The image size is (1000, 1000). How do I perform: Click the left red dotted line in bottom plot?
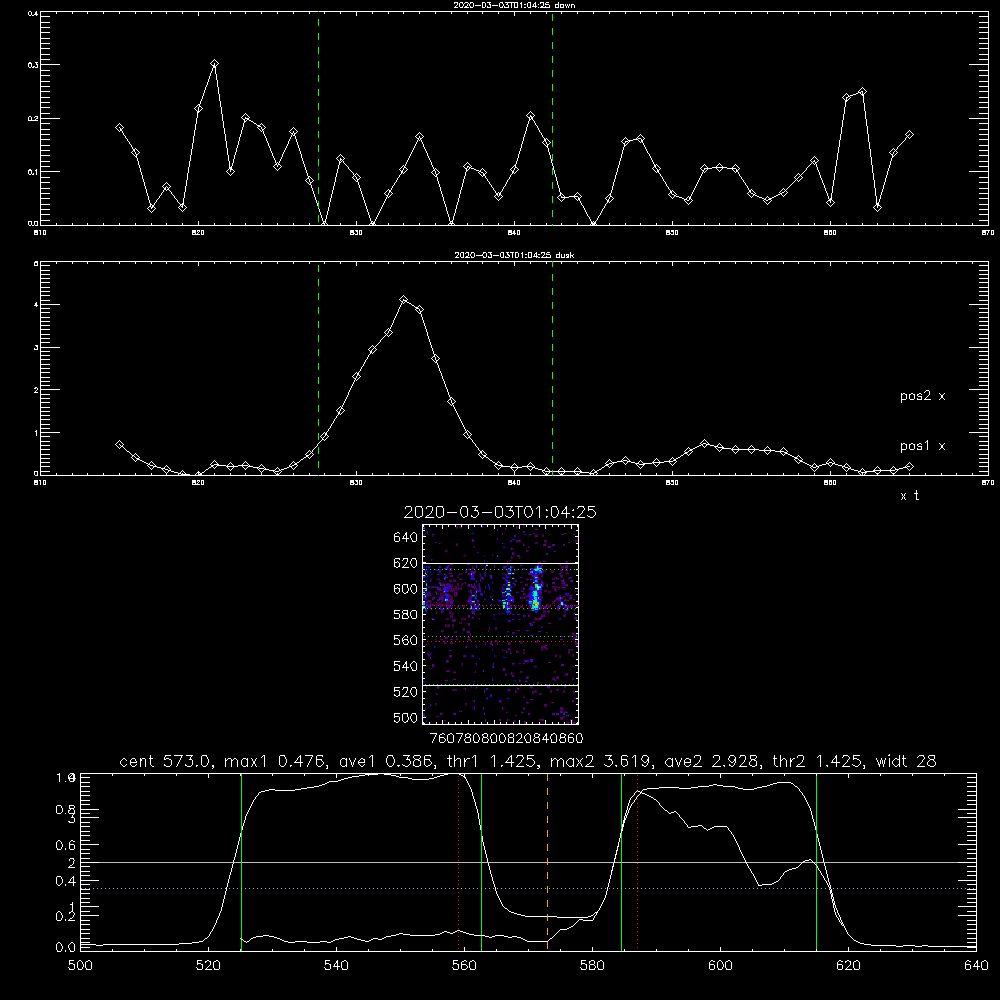pyautogui.click(x=459, y=862)
